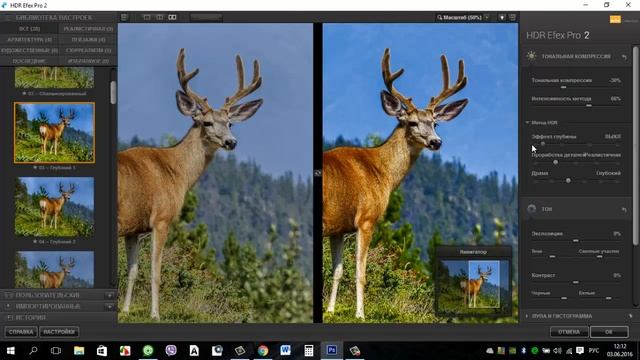
Task: Select the highlighted Глубокий 1 preset thumbnail
Action: coord(54,133)
